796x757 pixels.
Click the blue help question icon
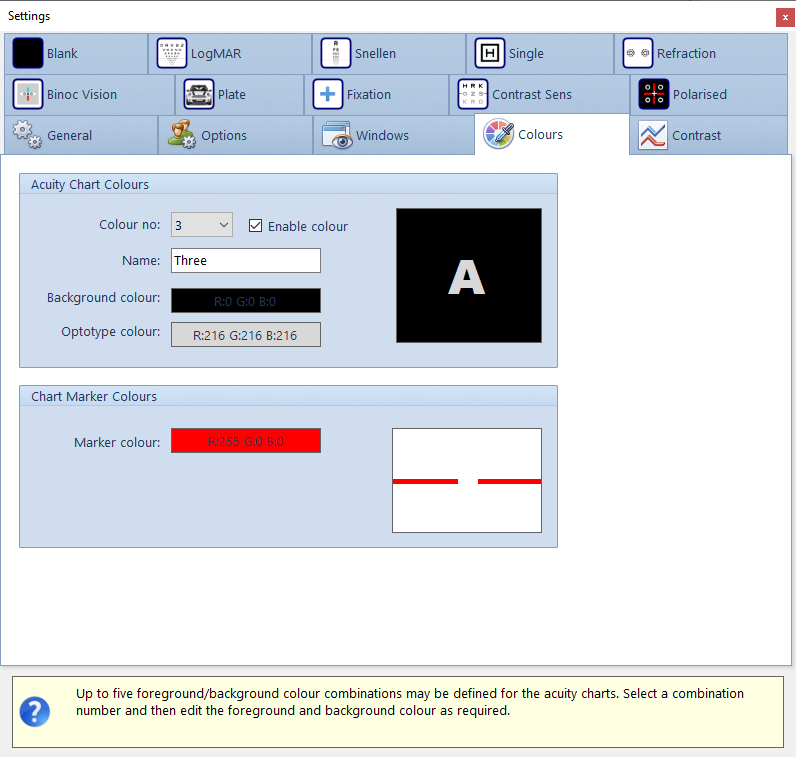pos(35,711)
